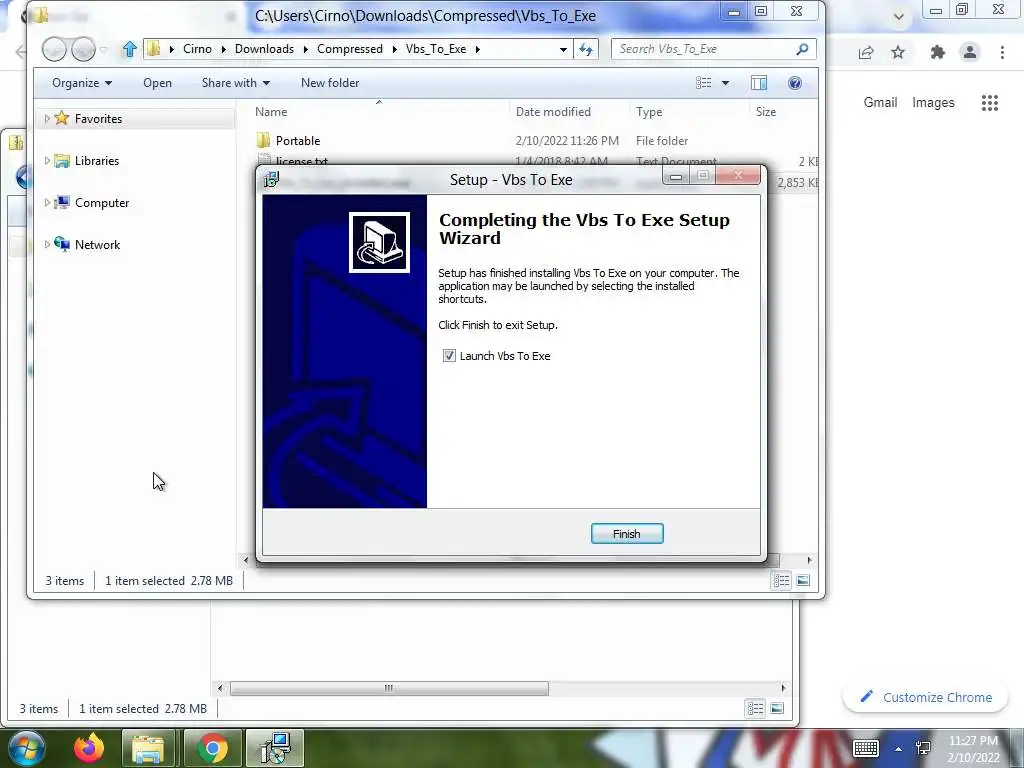This screenshot has height=768, width=1024.
Task: Open the Chrome three-dot menu
Action: coord(1002,53)
